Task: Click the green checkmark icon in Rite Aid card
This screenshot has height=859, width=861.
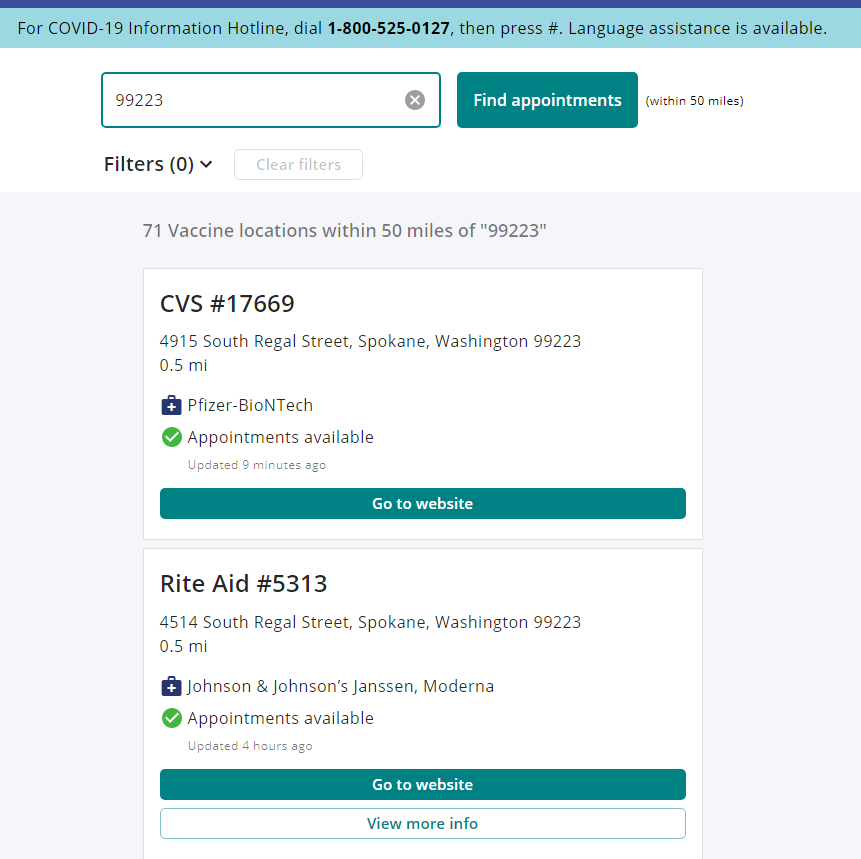Action: (x=171, y=718)
